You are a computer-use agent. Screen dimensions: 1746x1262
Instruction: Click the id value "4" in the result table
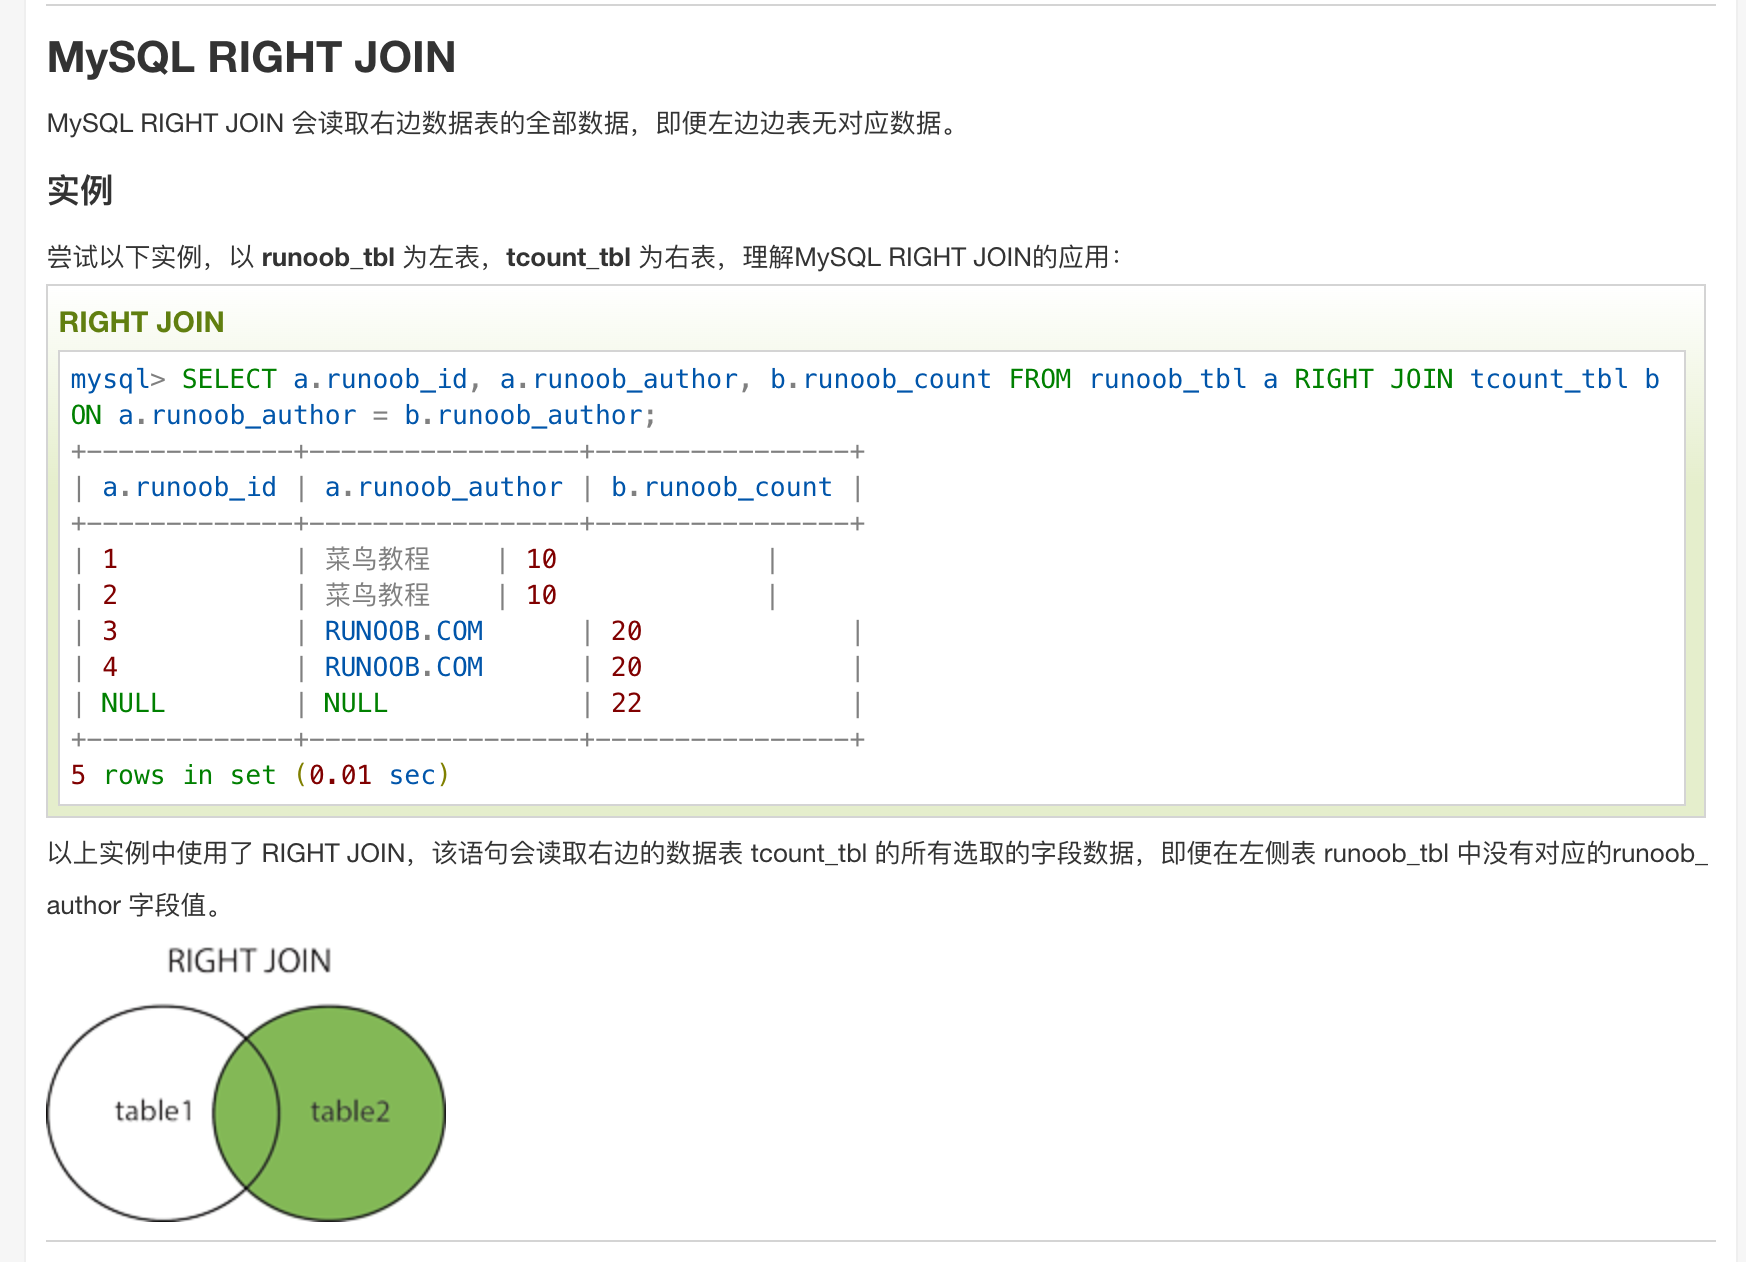click(110, 668)
